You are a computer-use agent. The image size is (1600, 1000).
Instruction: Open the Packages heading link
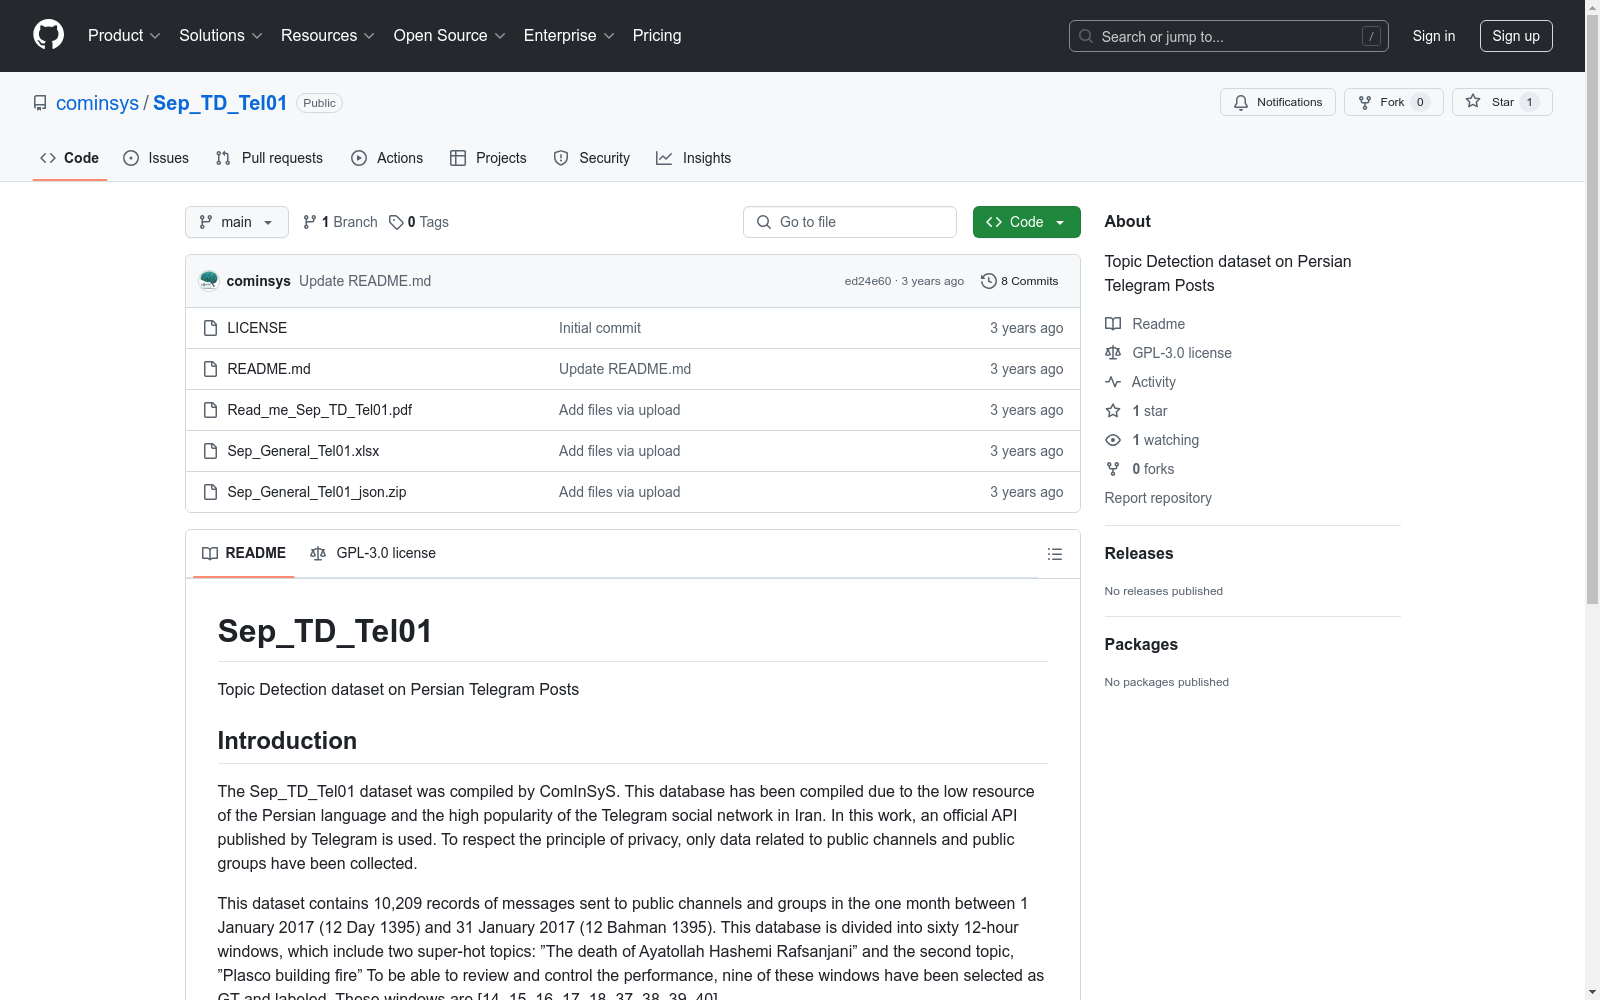pyautogui.click(x=1141, y=644)
